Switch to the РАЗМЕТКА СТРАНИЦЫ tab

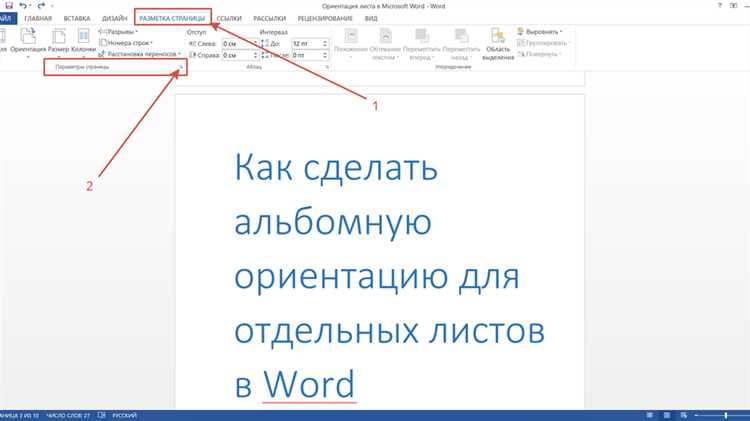pos(172,18)
